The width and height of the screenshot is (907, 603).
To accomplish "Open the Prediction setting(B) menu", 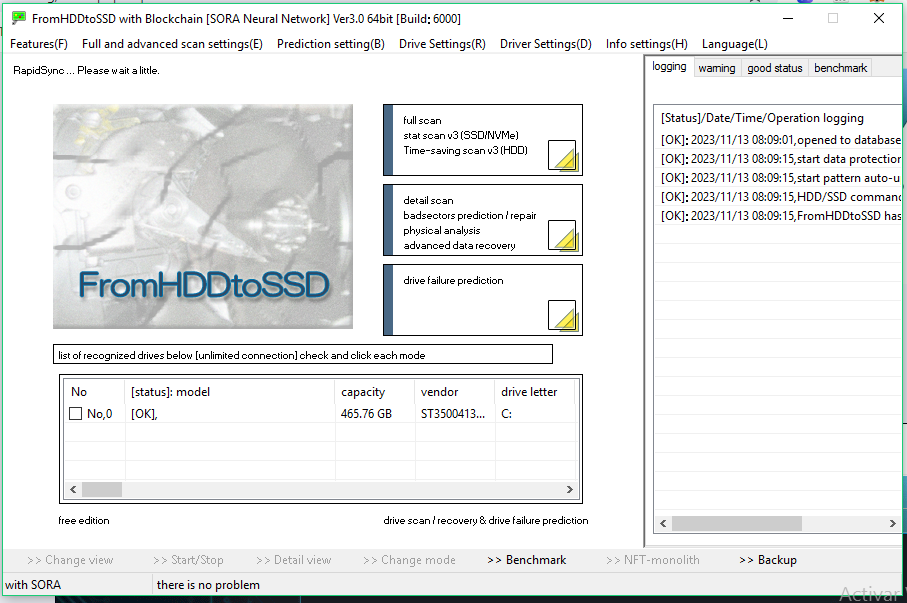I will pos(331,44).
